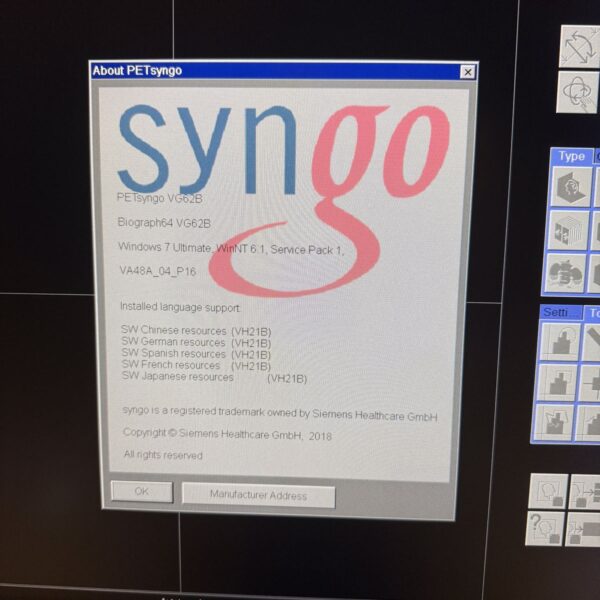The image size is (600, 600).
Task: Click the question mark head help icon
Action: [x=545, y=528]
